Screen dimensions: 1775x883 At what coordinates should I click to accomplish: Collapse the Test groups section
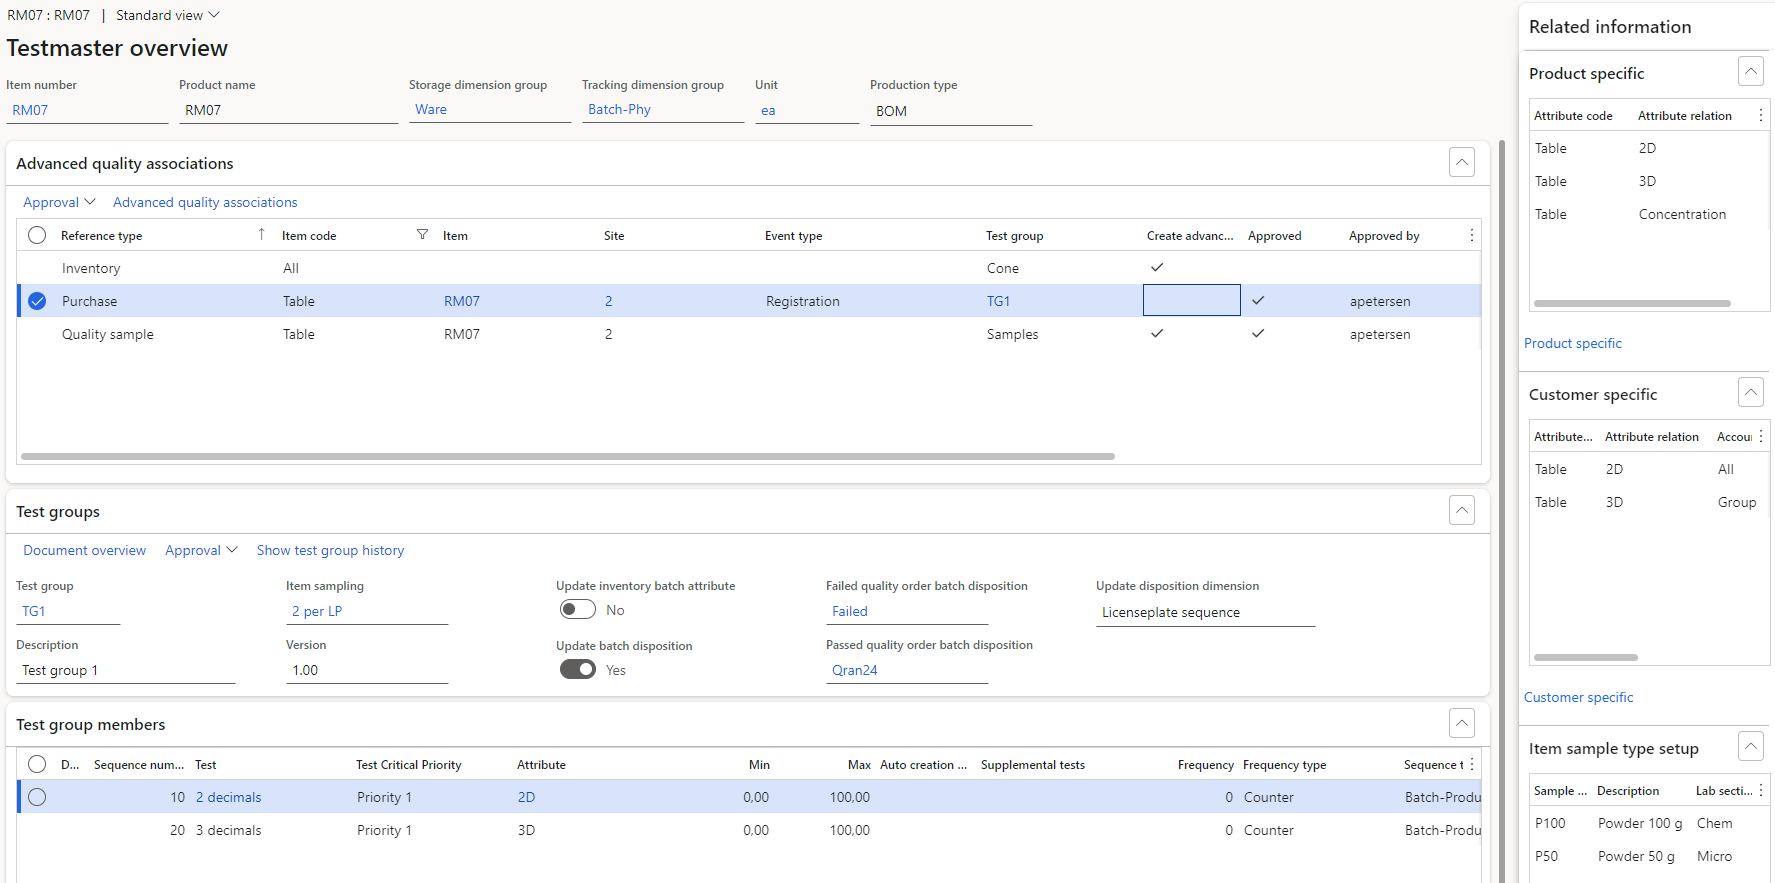(x=1461, y=511)
